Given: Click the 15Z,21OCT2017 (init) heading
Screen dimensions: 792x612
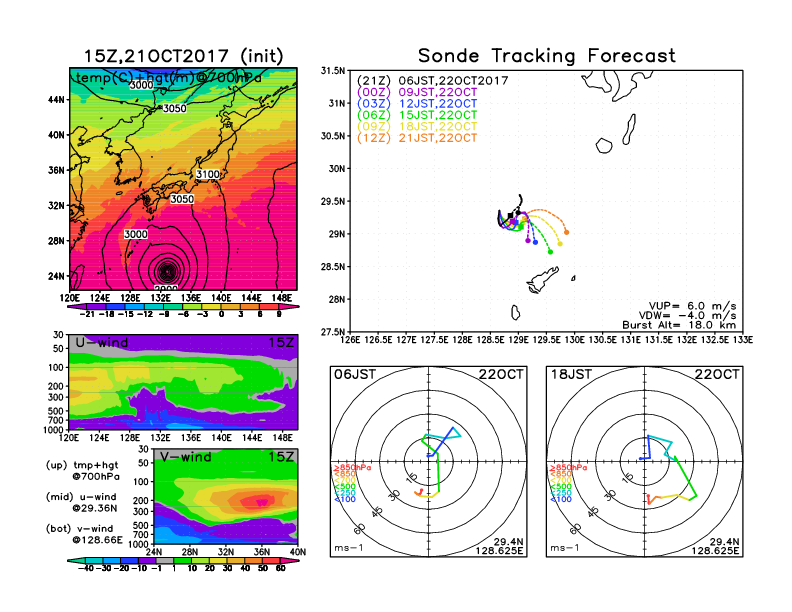Looking at the screenshot, I should 182,56.
